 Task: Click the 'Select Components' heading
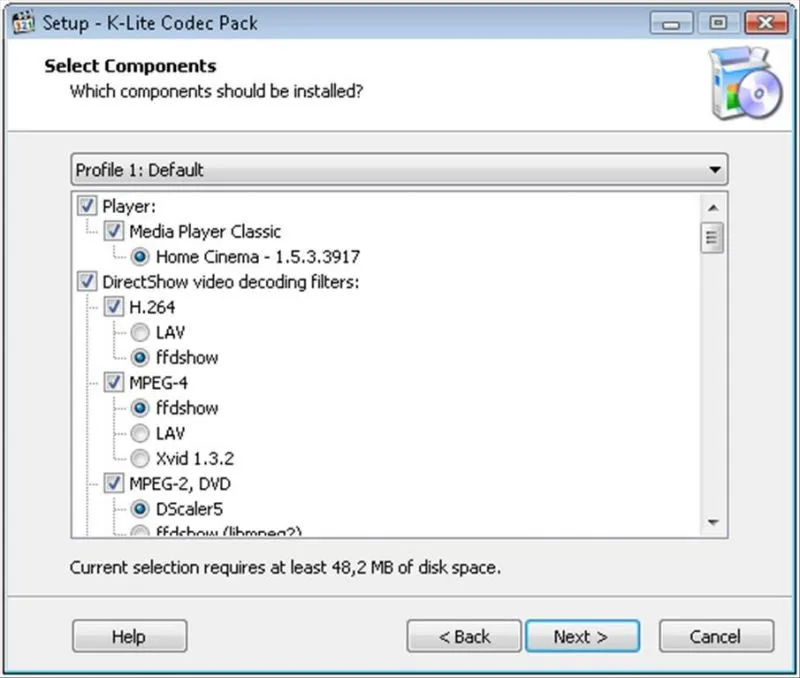[x=130, y=66]
